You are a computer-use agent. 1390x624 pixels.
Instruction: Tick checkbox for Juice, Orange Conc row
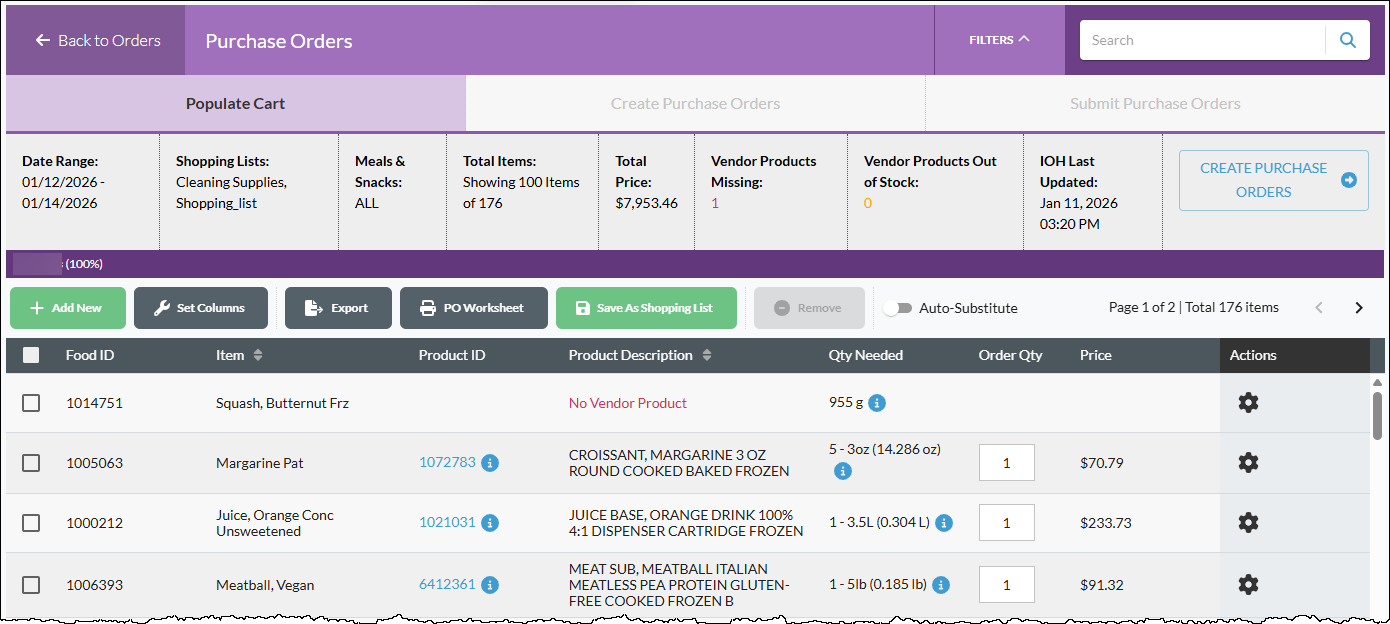[x=31, y=523]
